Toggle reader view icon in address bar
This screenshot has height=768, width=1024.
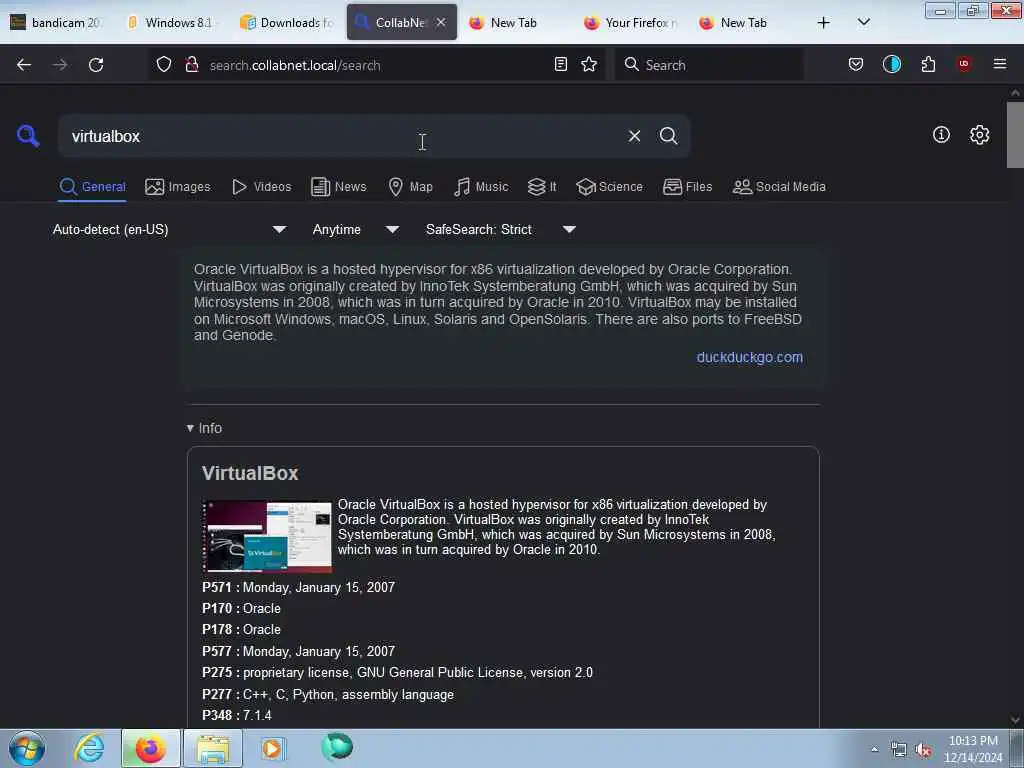pos(560,64)
